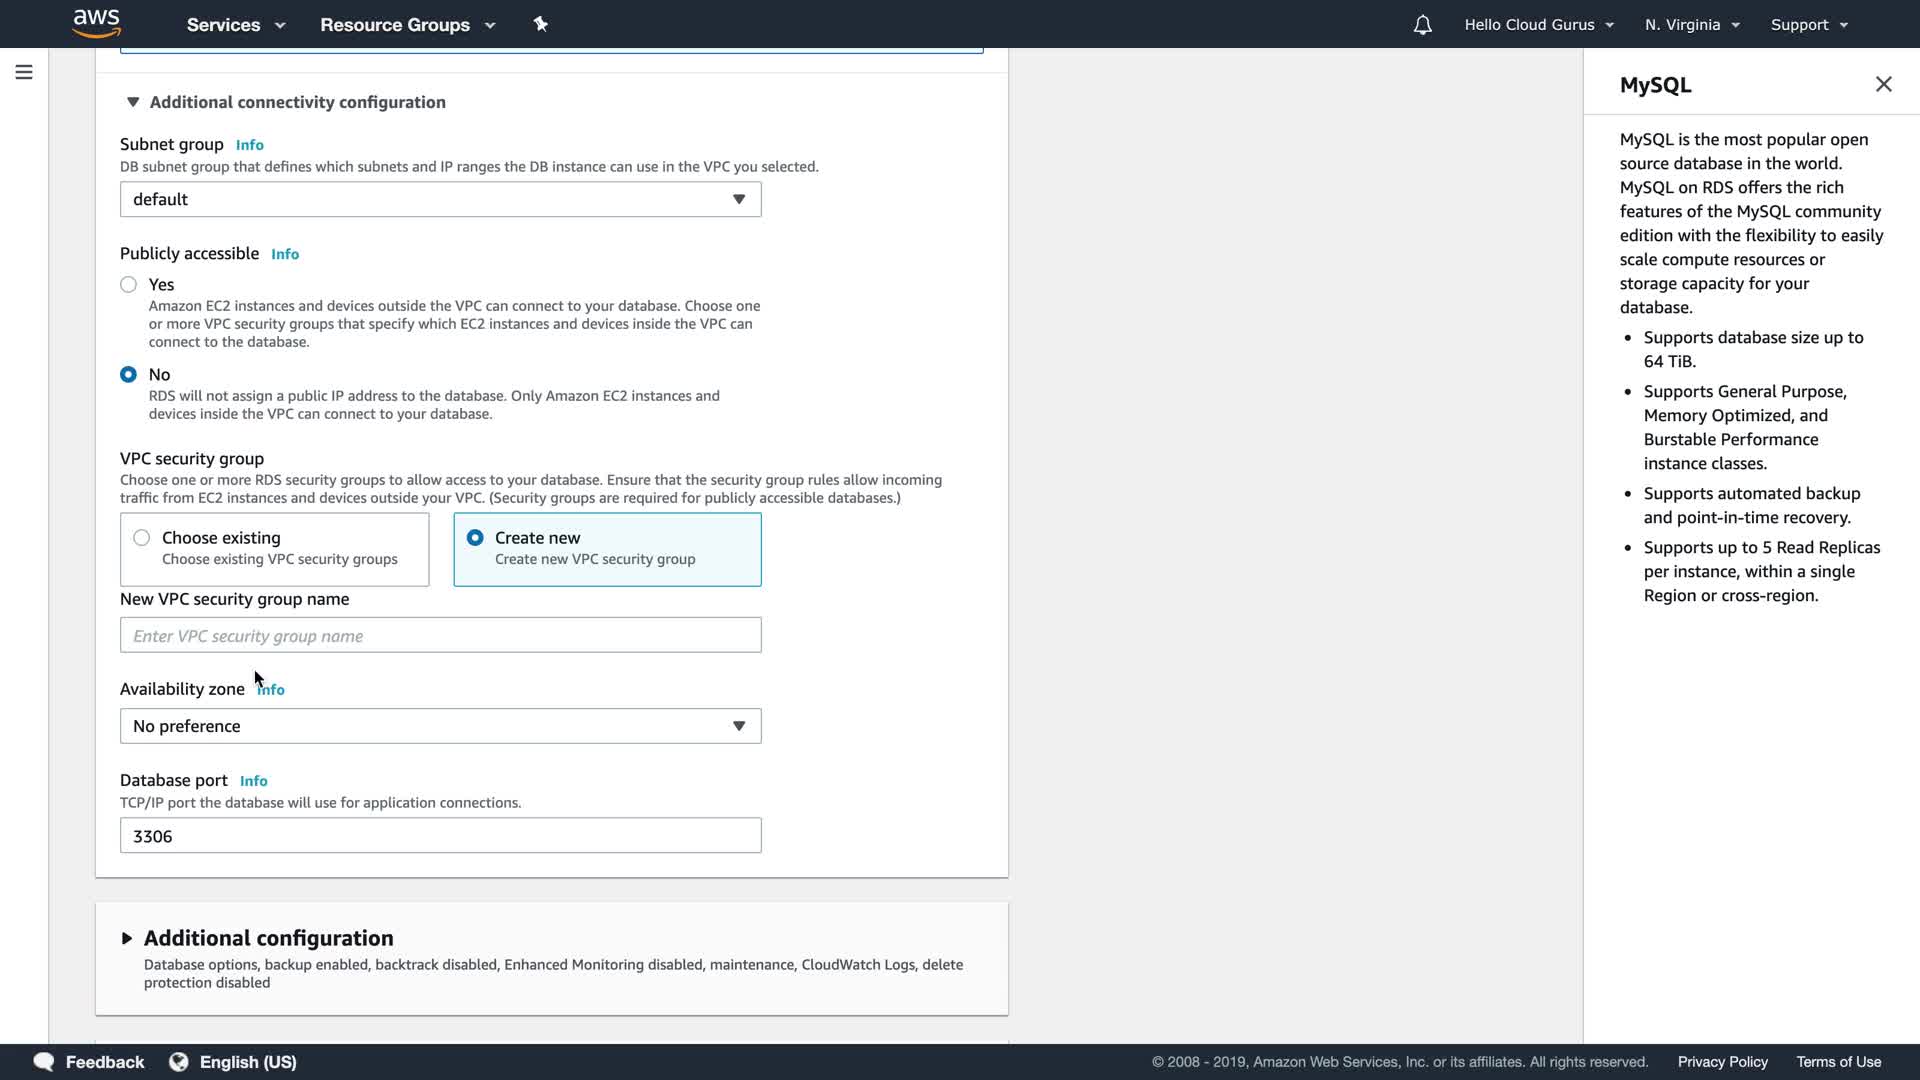Click the pushpin shortcut icon
Viewport: 1920px width, 1080px height.
point(541,24)
